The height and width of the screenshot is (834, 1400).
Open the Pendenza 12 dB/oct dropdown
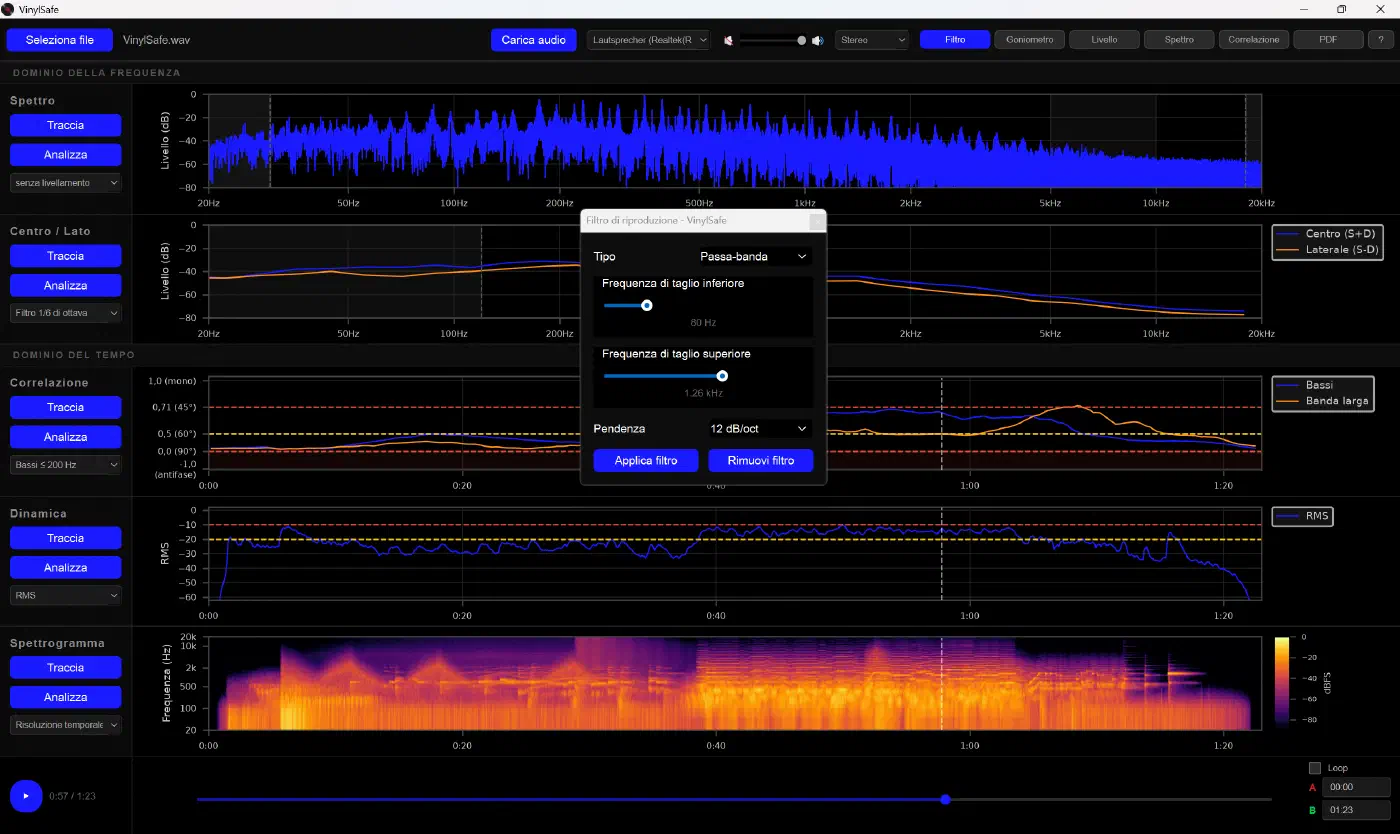[759, 428]
